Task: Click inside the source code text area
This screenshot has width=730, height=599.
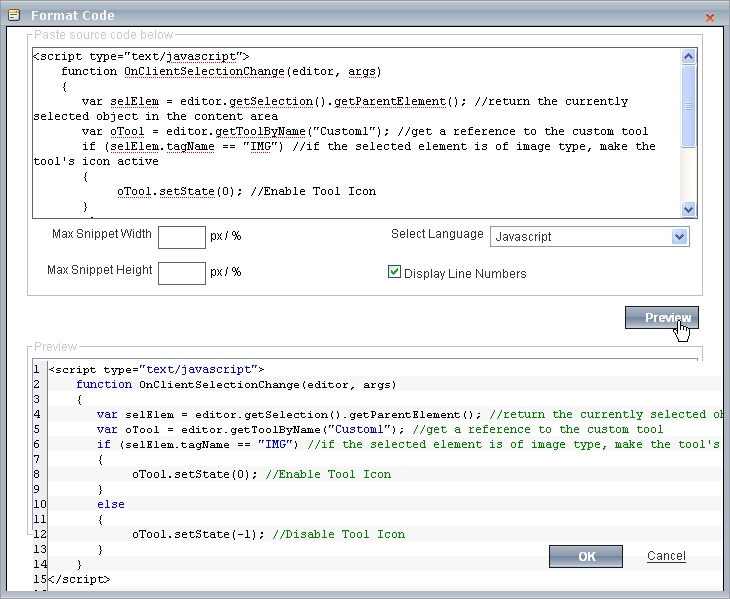Action: coord(356,132)
